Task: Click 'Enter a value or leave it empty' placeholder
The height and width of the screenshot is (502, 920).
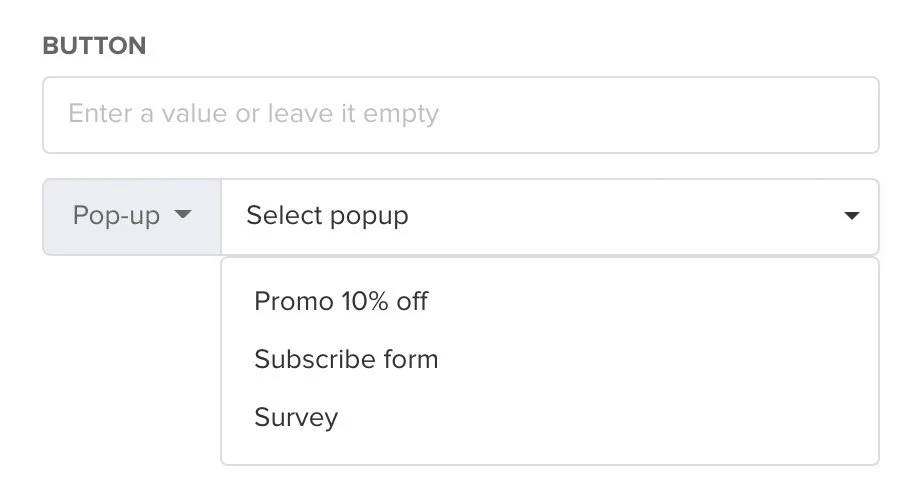Action: pyautogui.click(x=253, y=114)
